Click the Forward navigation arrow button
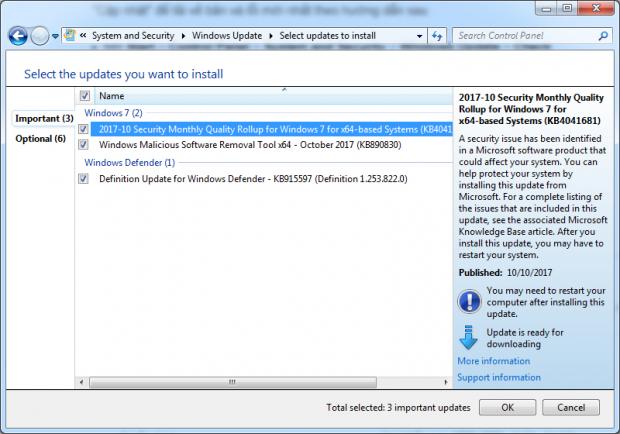Image resolution: width=620 pixels, height=434 pixels. click(40, 36)
